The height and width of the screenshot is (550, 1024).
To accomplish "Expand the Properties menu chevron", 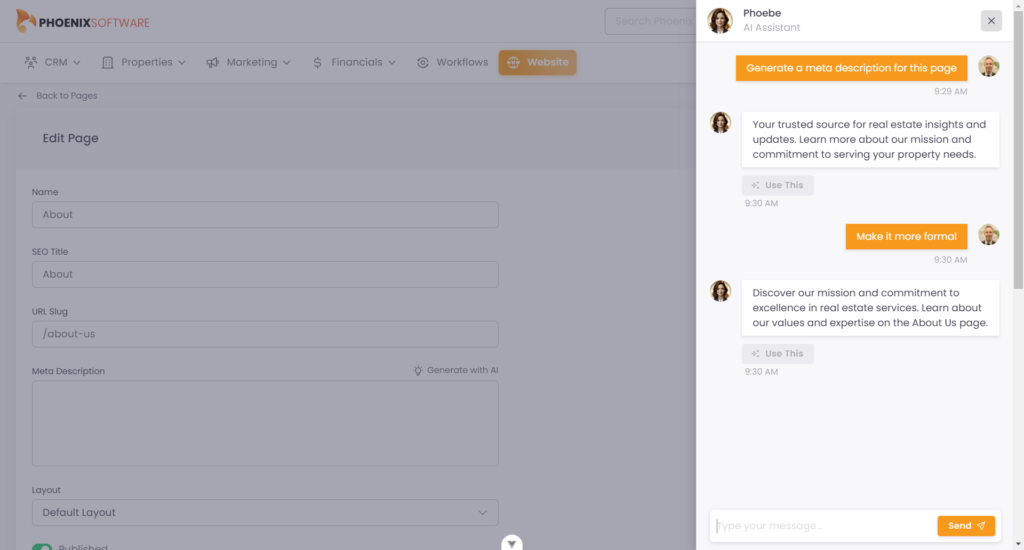I will [182, 63].
